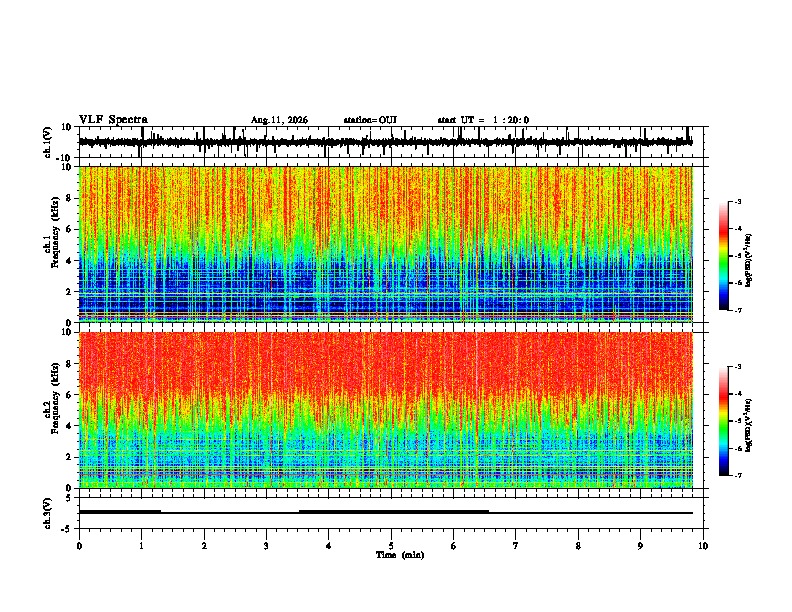Click the 2 tick on time axis
The width and height of the screenshot is (792, 612).
(204, 546)
